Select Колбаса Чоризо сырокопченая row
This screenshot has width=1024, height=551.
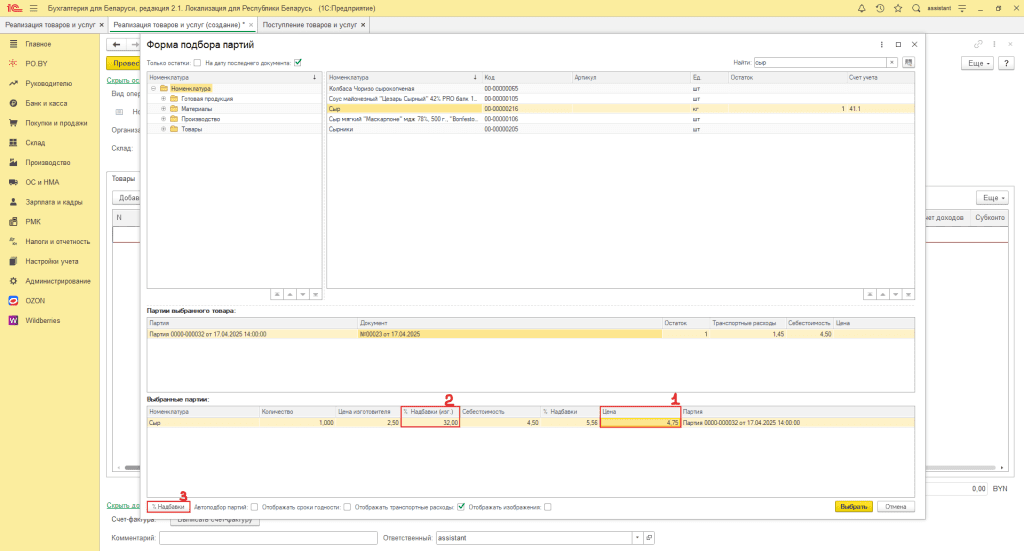click(x=620, y=88)
